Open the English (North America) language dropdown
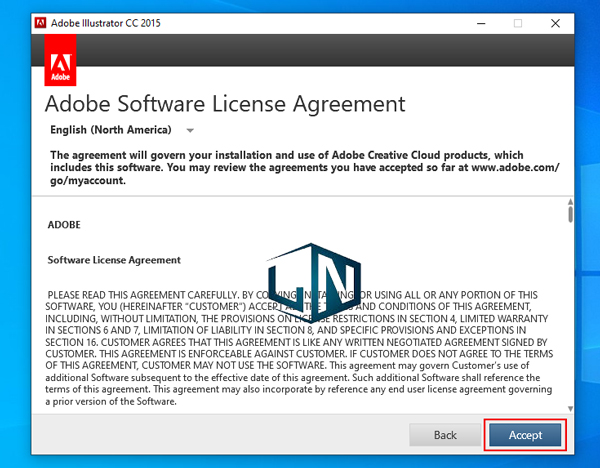 (122, 130)
